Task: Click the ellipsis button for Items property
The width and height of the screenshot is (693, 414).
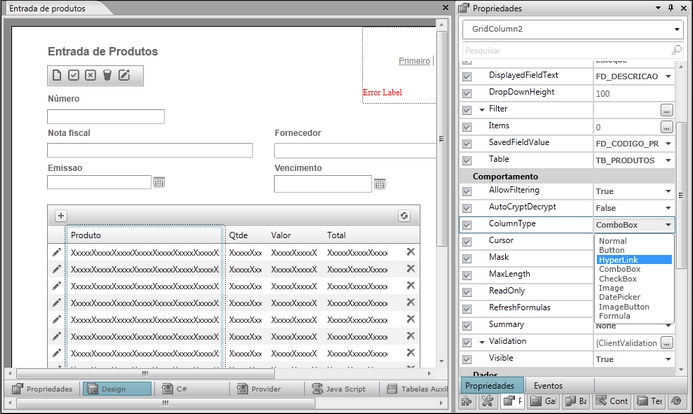Action: pyautogui.click(x=667, y=127)
